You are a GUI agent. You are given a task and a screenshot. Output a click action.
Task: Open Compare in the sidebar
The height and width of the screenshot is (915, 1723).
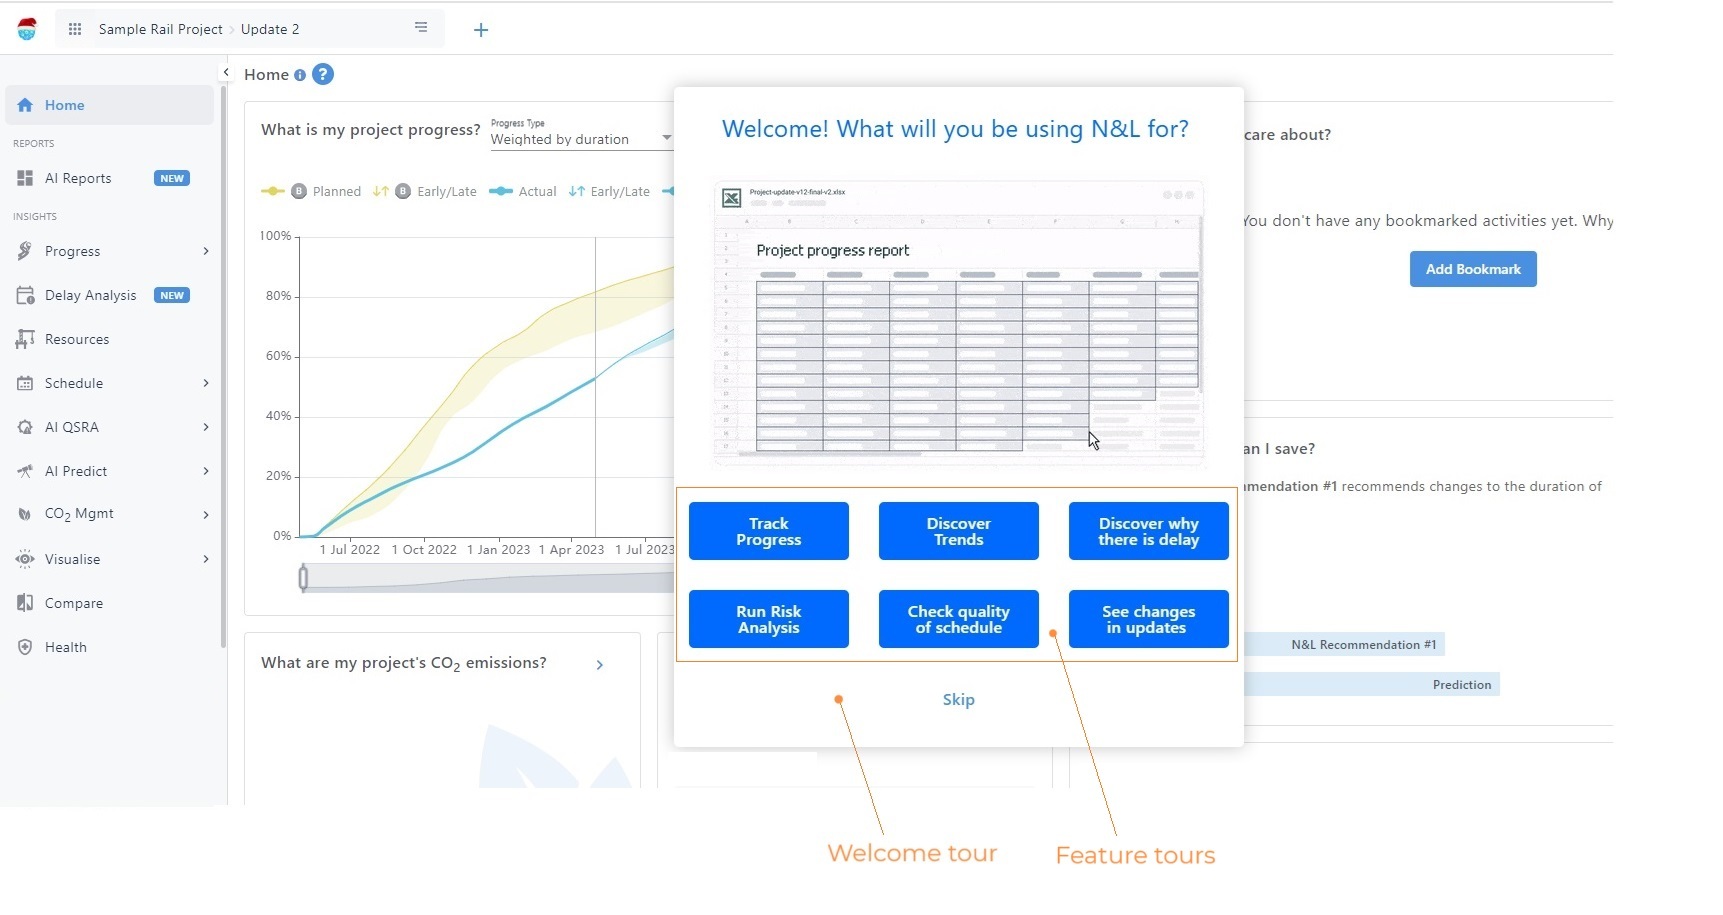coord(73,603)
